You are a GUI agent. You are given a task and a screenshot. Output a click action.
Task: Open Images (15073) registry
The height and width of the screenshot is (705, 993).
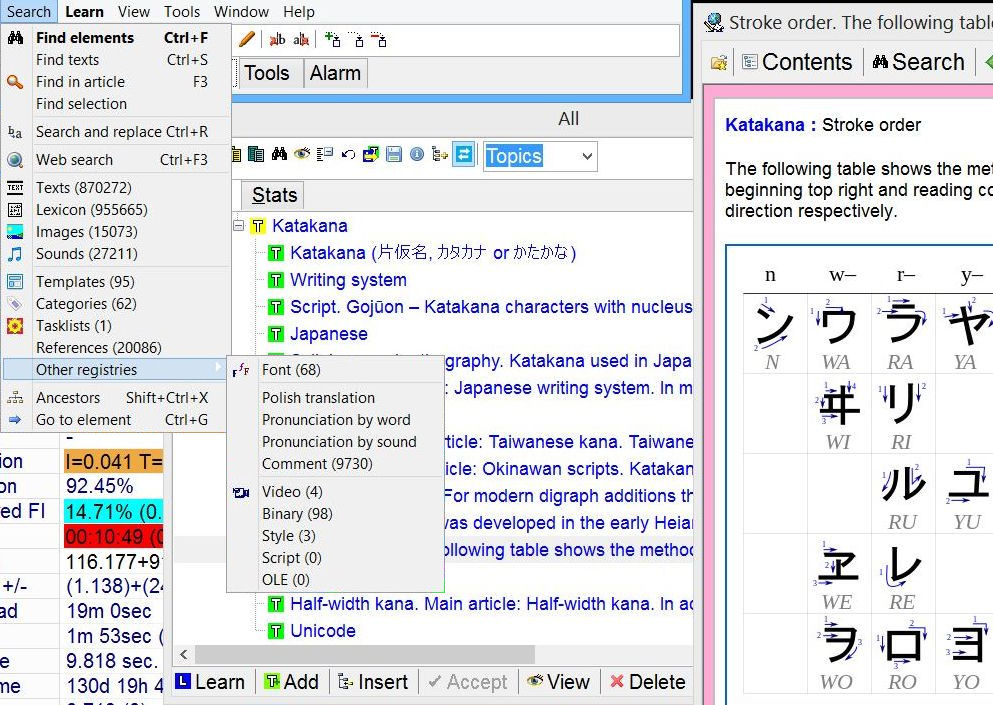116,232
